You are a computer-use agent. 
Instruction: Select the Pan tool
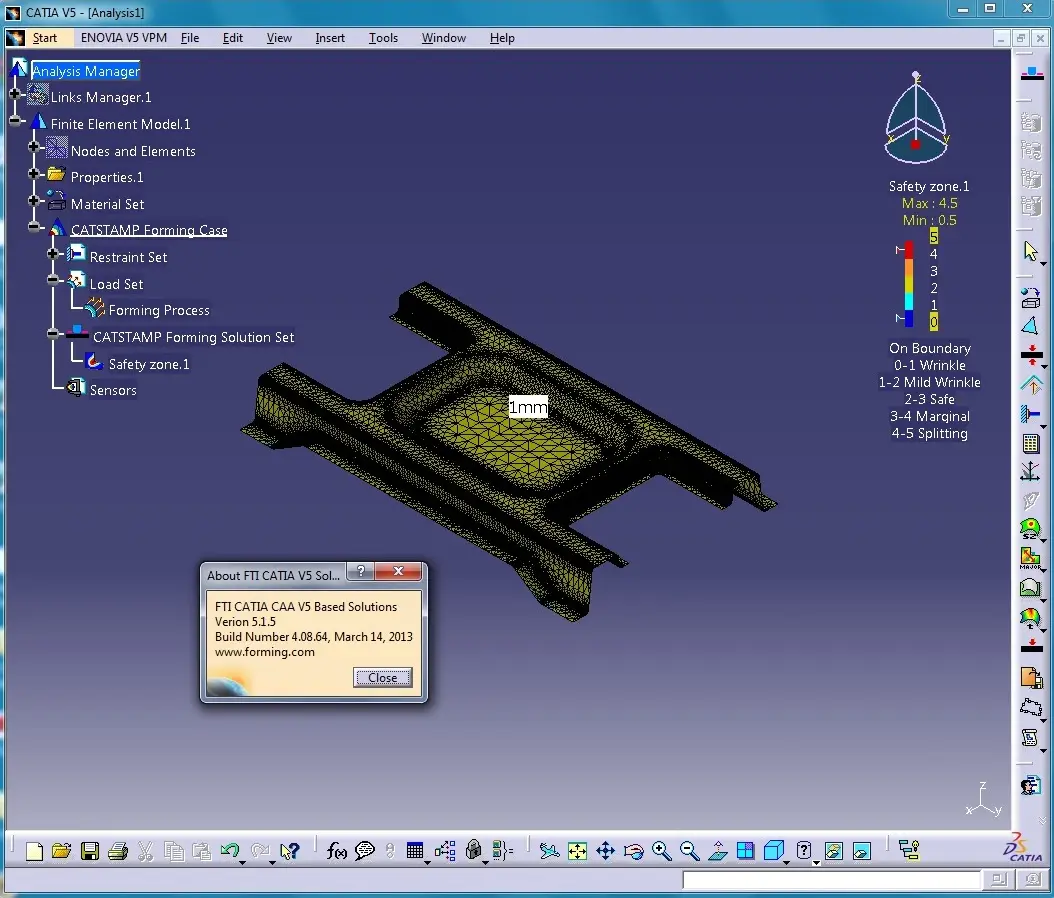[x=606, y=851]
